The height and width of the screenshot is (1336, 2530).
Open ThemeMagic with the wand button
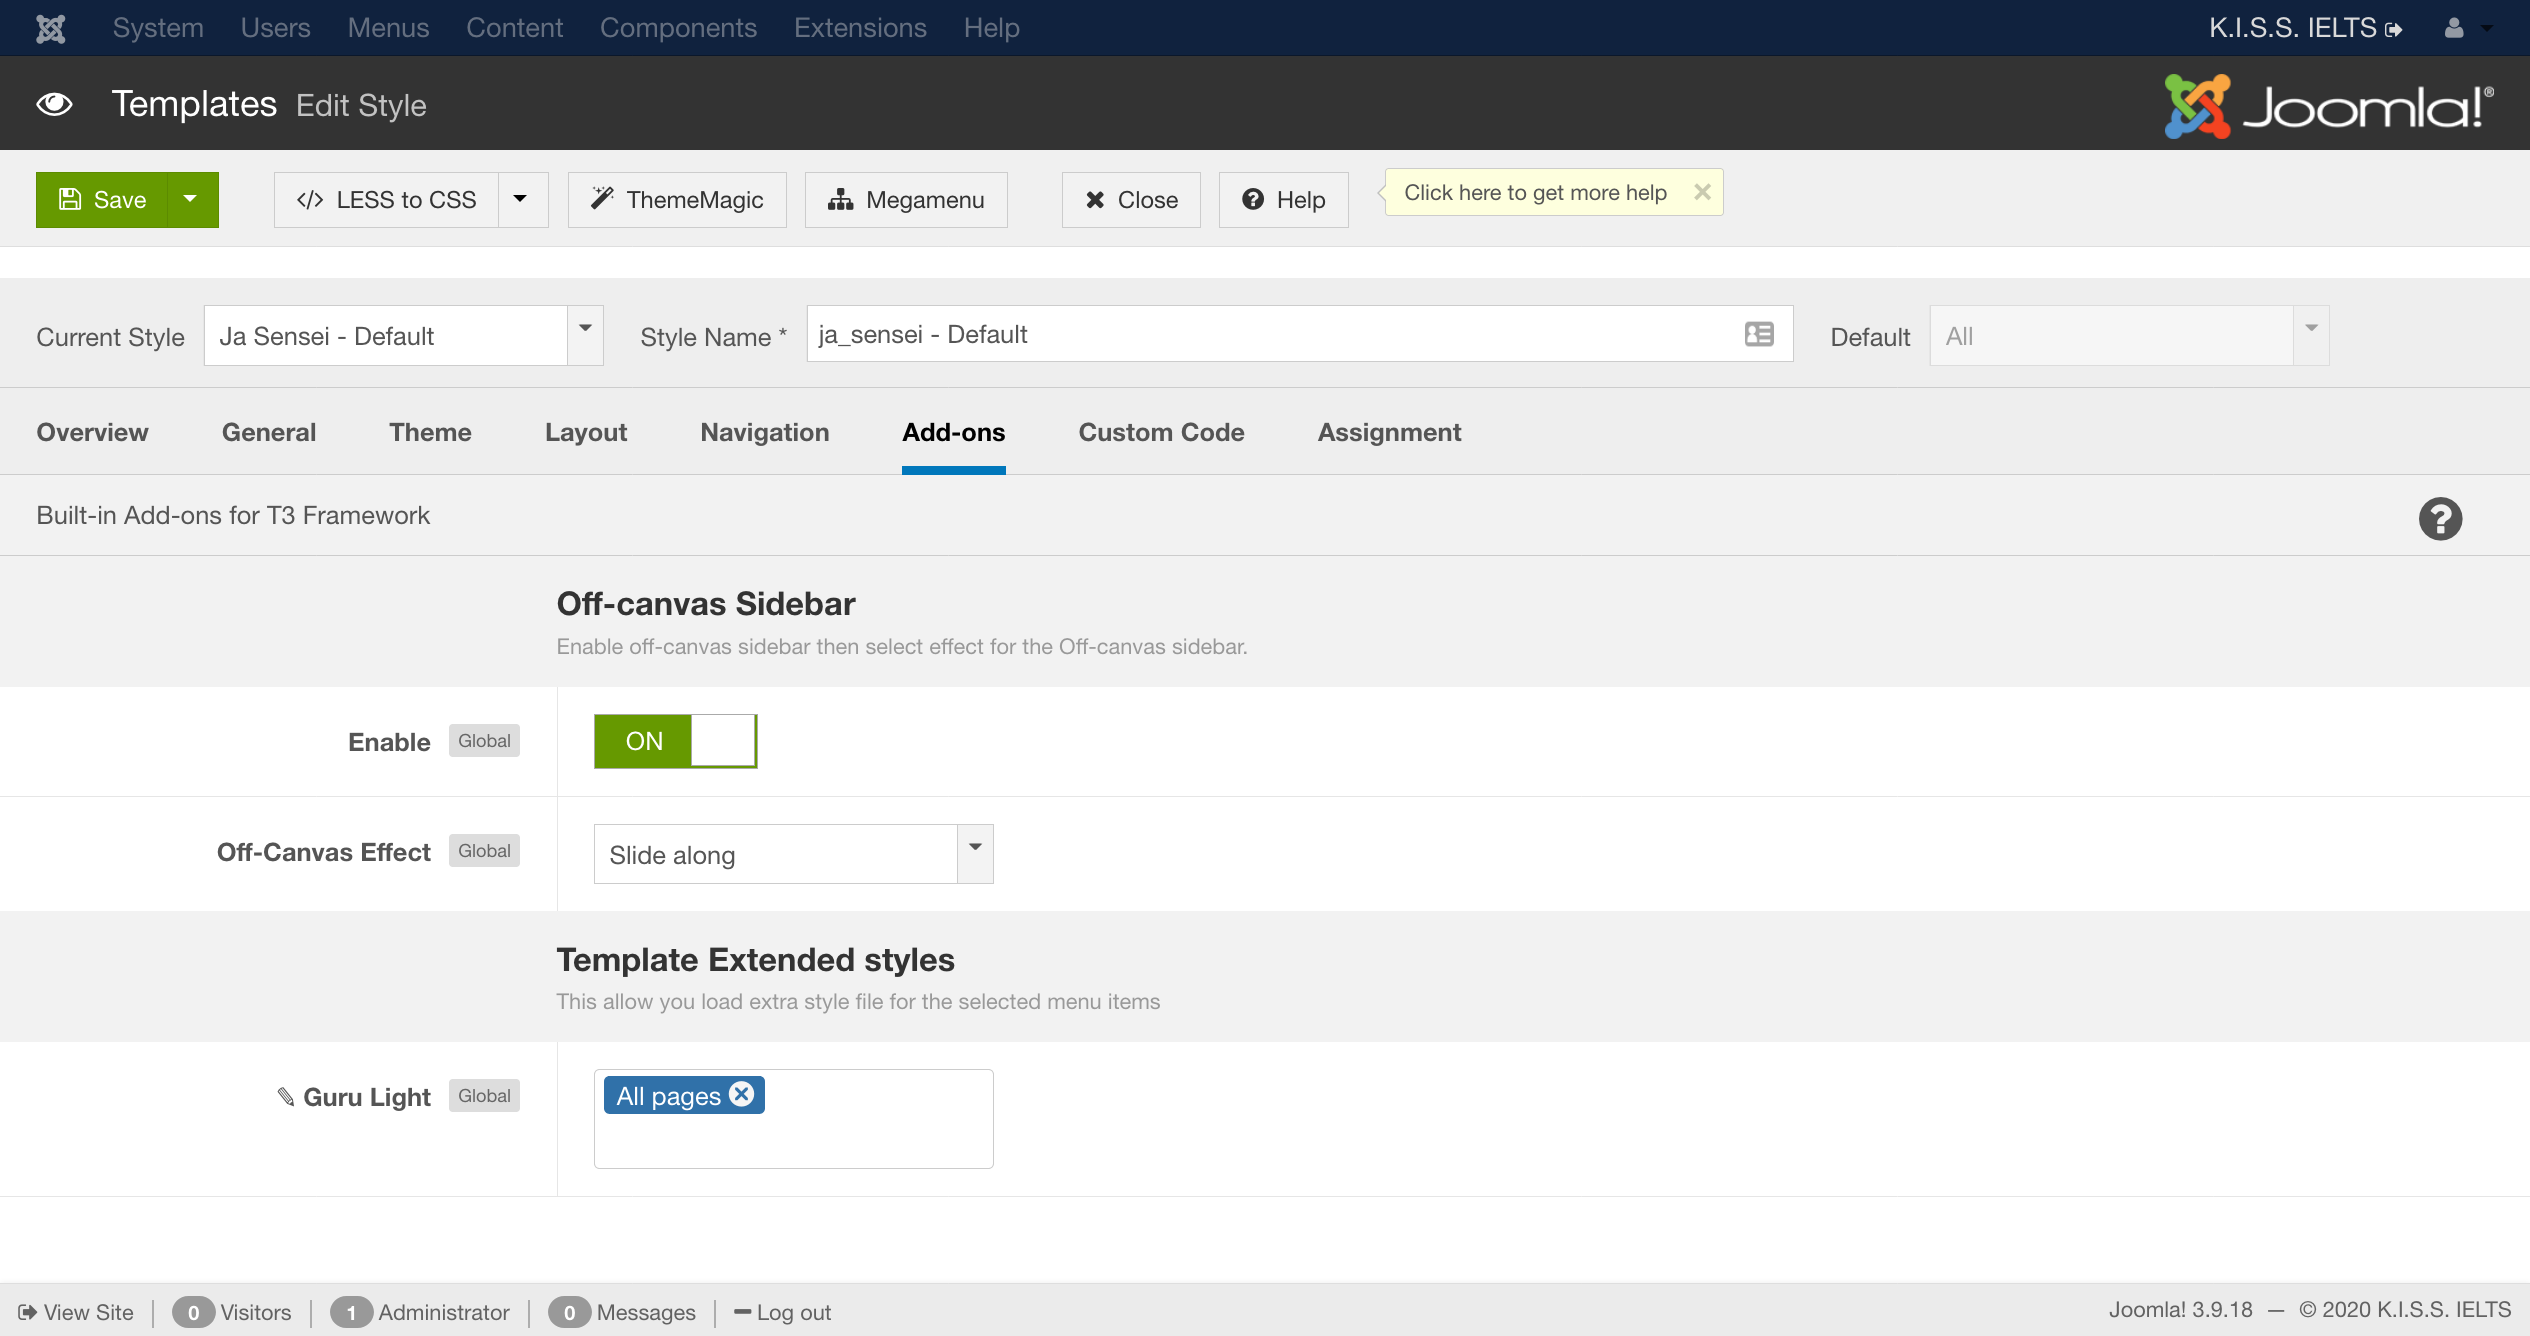(677, 200)
